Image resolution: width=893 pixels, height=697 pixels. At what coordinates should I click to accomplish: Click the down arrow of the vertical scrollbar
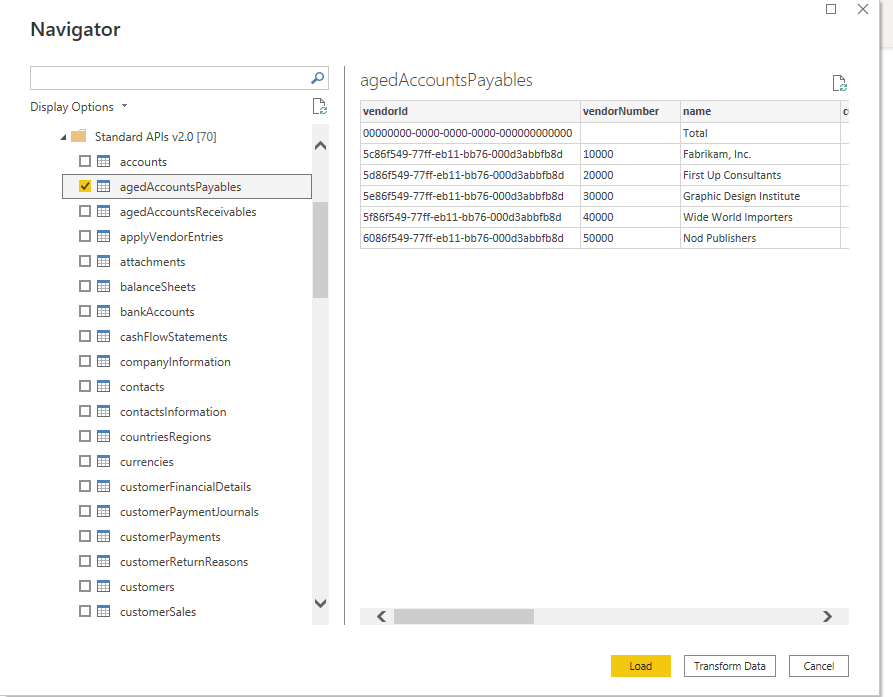(x=320, y=603)
